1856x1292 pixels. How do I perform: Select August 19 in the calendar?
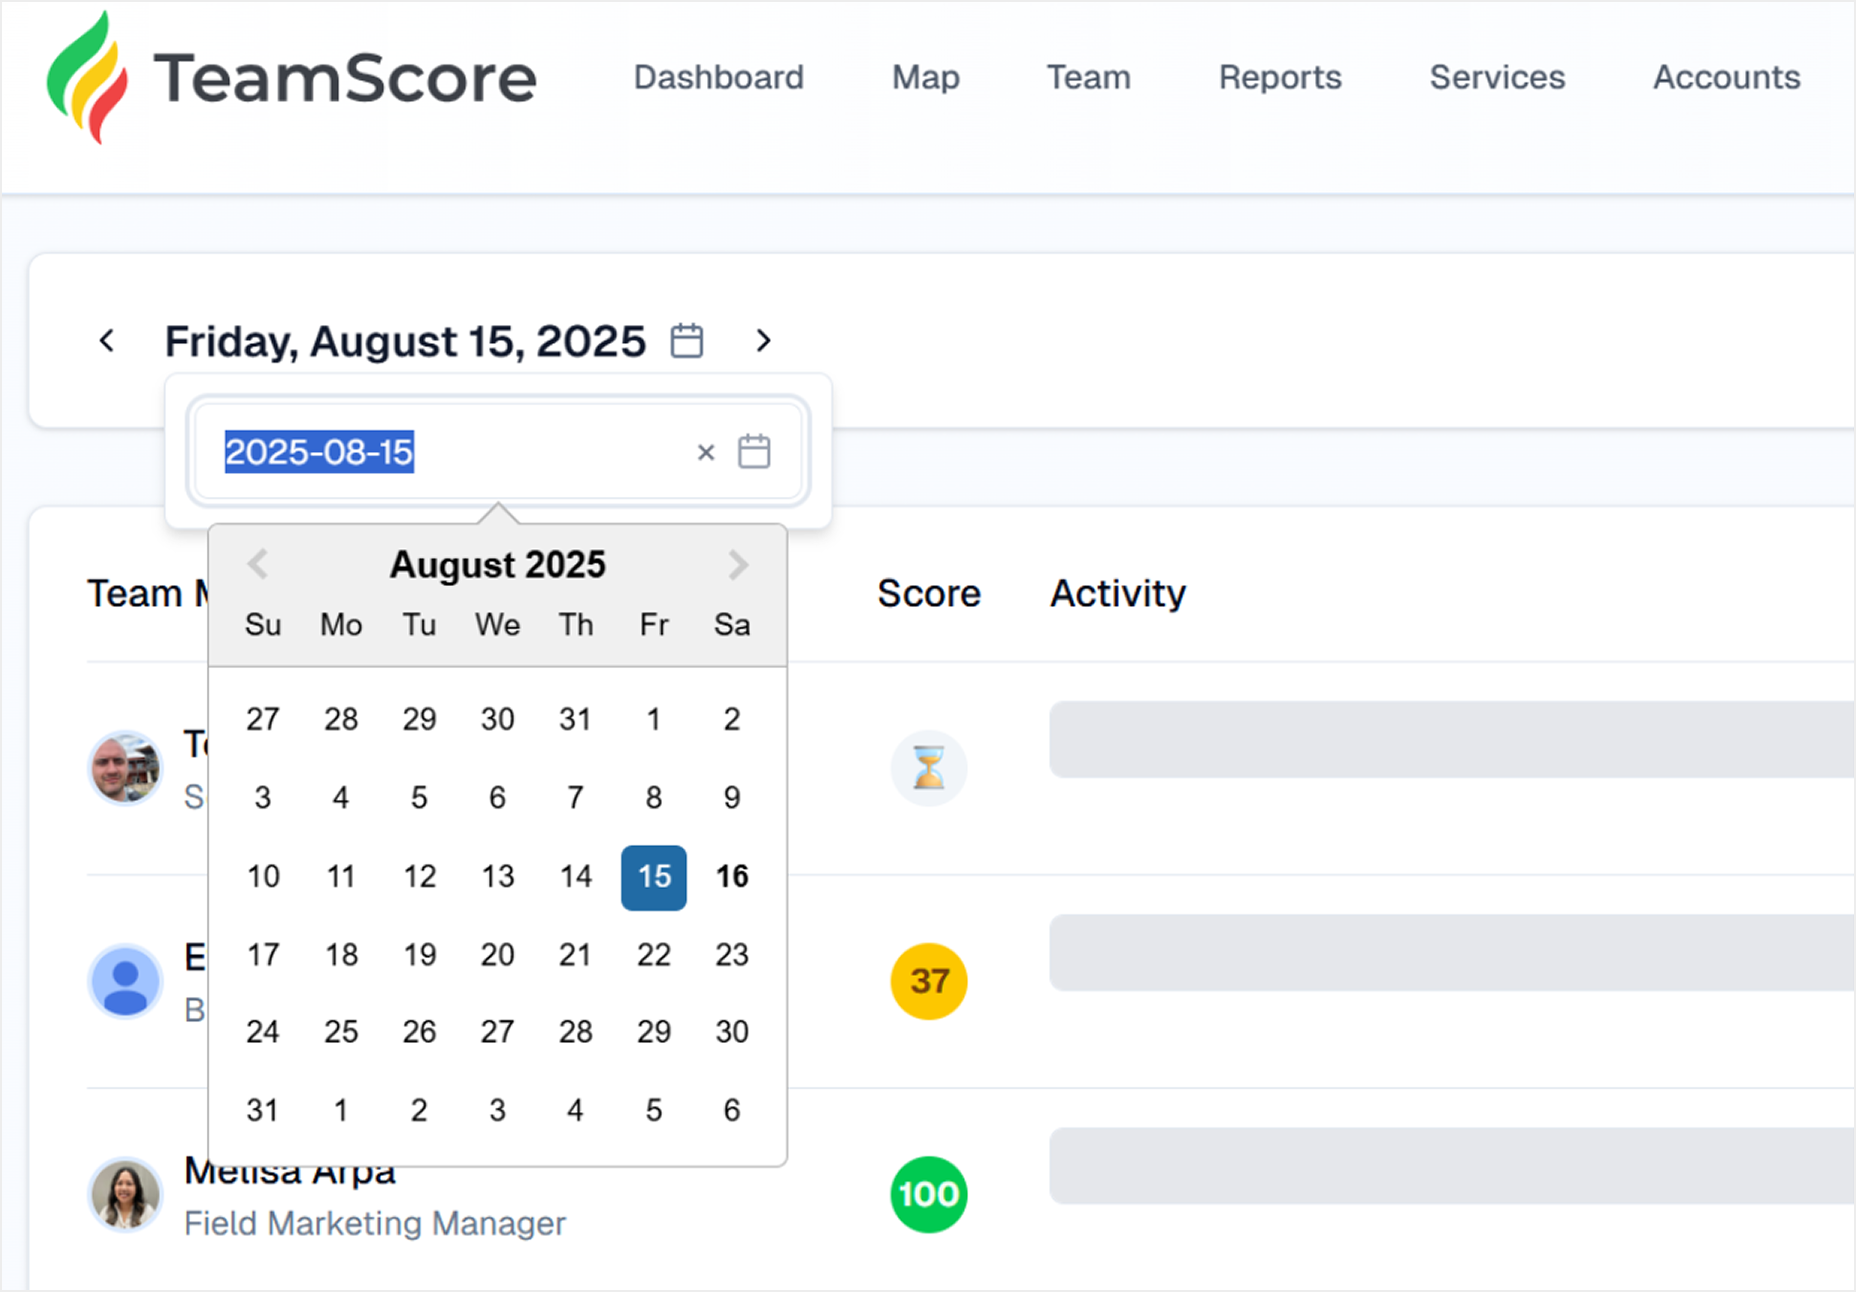[420, 955]
